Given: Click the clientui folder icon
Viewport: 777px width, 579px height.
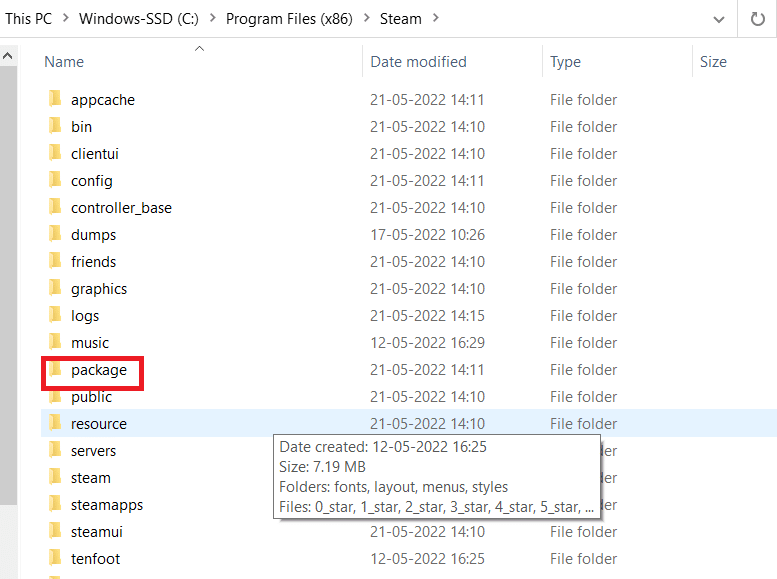Looking at the screenshot, I should click(x=56, y=153).
